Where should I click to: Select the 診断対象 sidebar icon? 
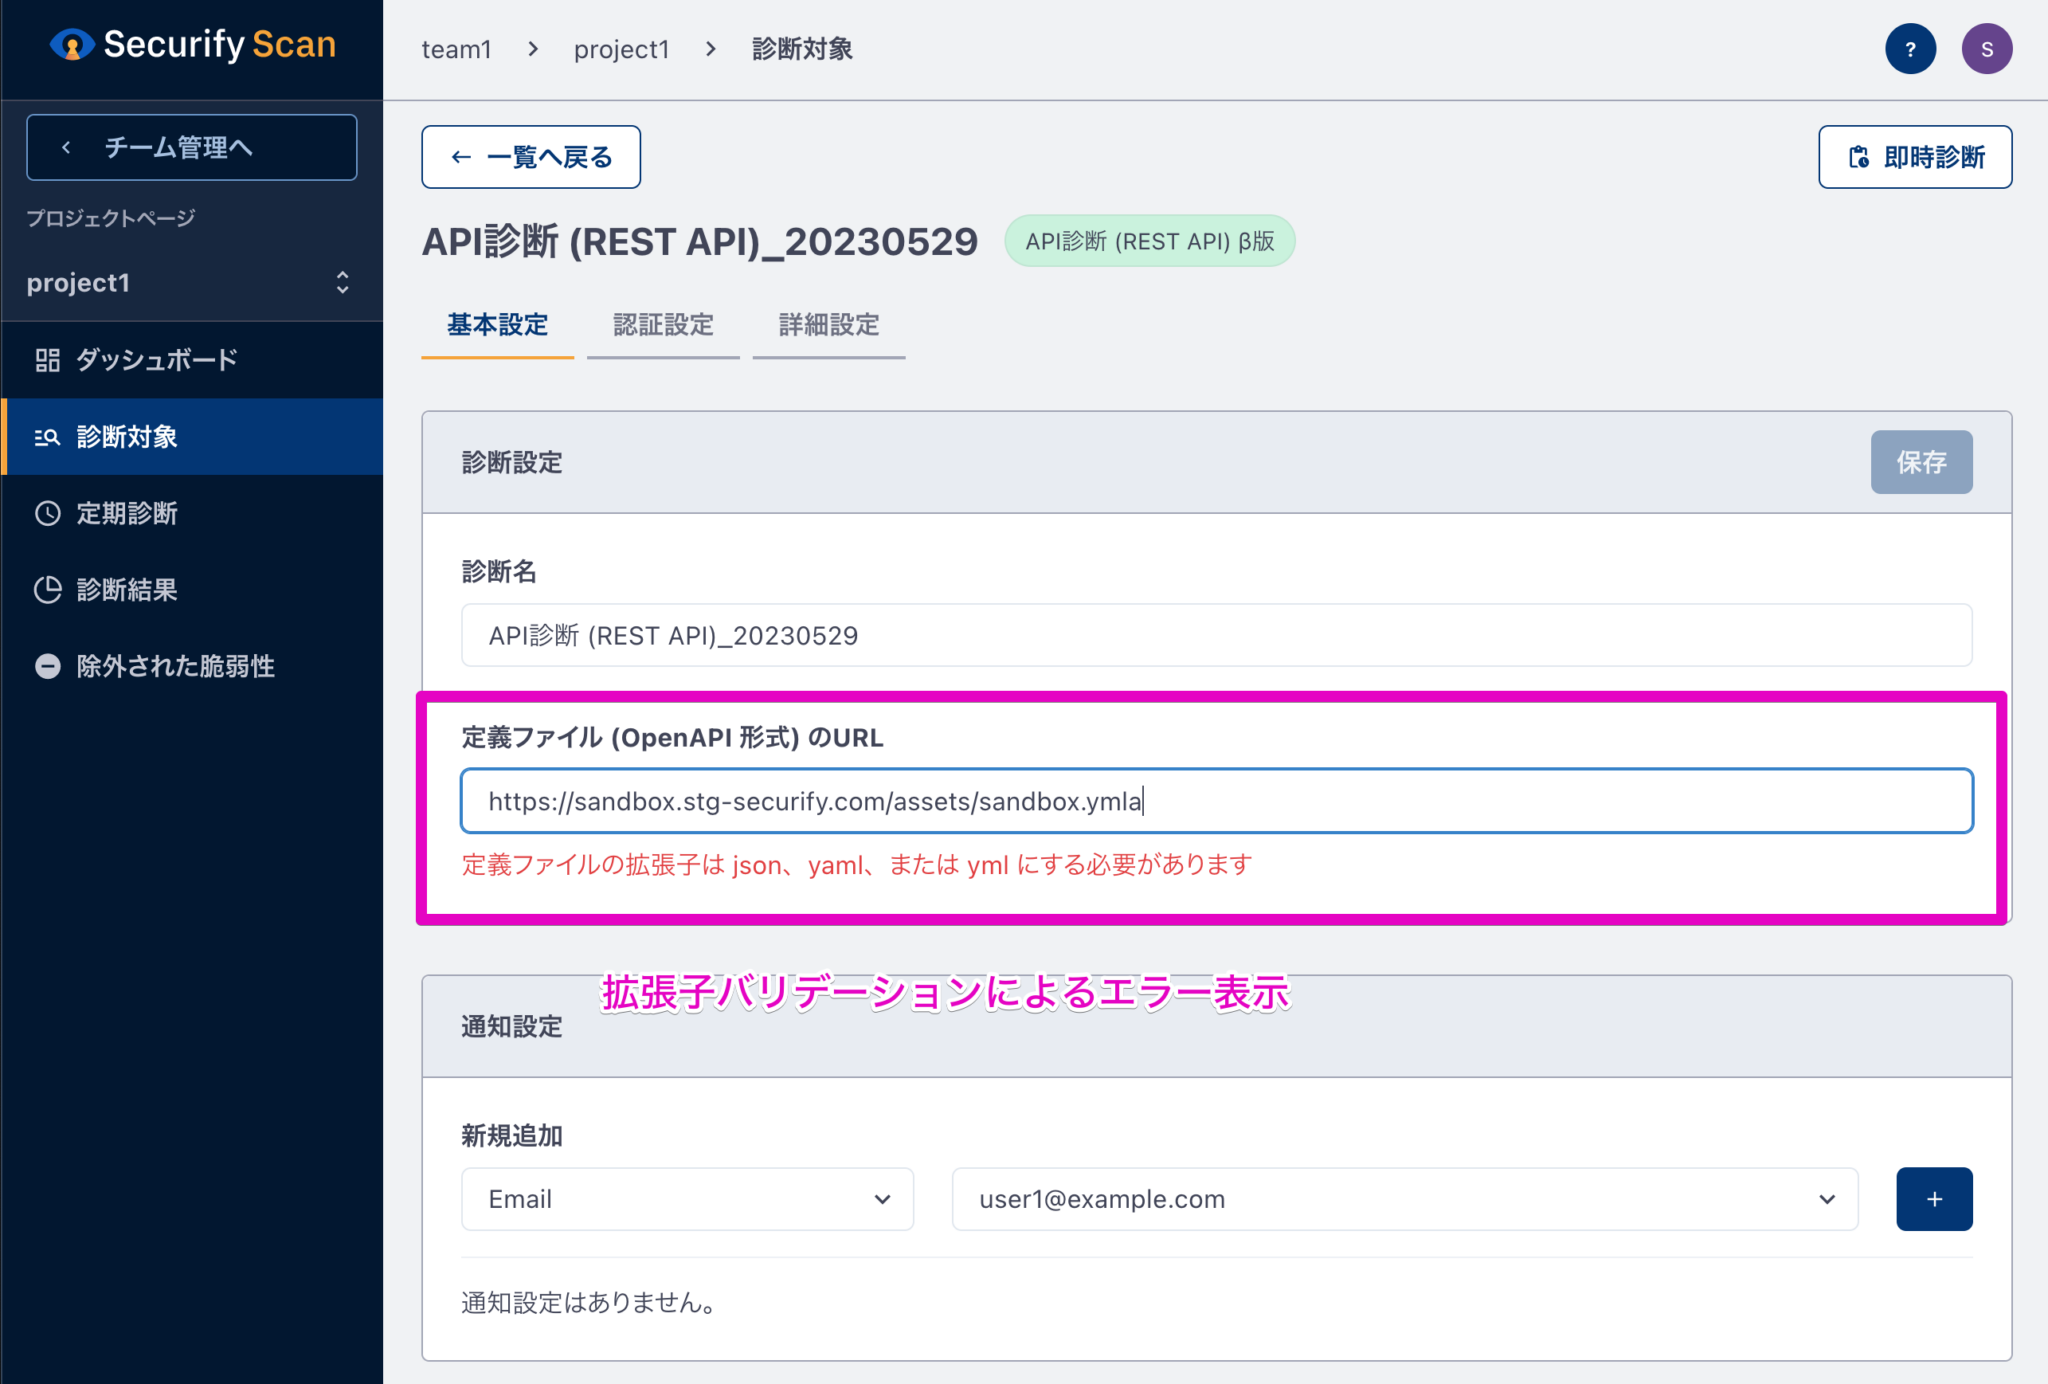pos(46,436)
